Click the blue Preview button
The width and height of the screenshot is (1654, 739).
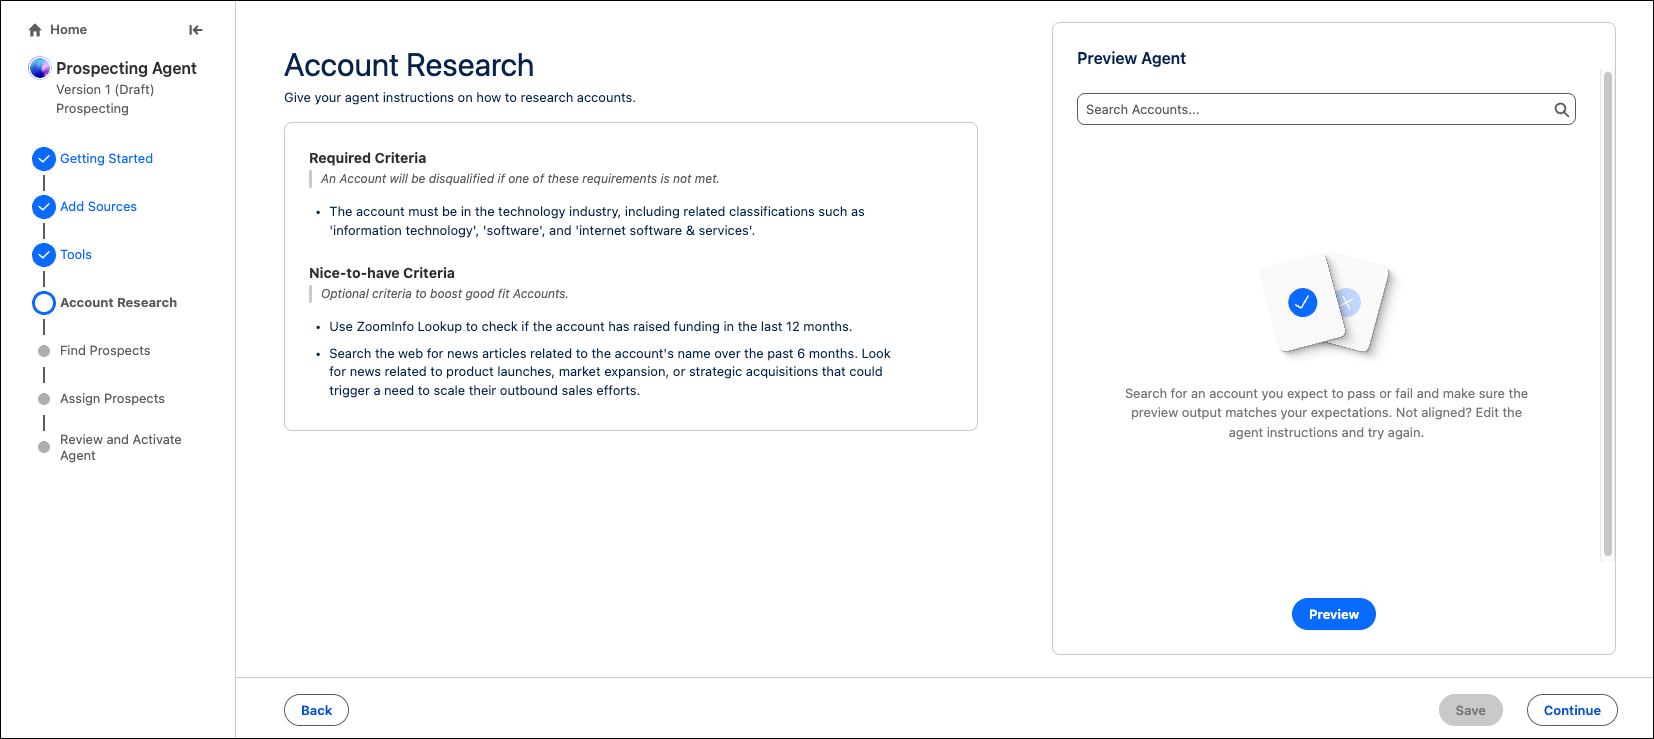coord(1334,614)
